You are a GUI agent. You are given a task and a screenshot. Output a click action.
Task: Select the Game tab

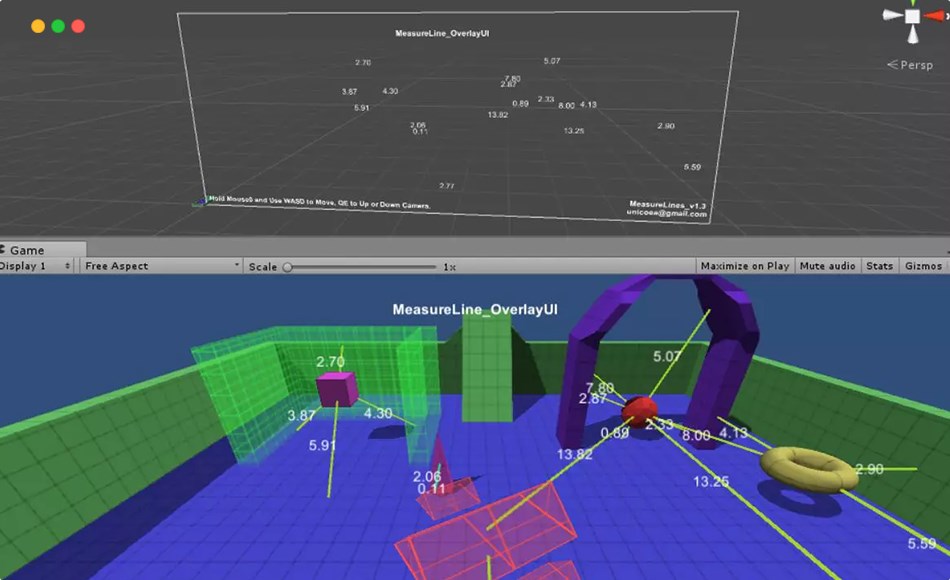click(x=40, y=249)
